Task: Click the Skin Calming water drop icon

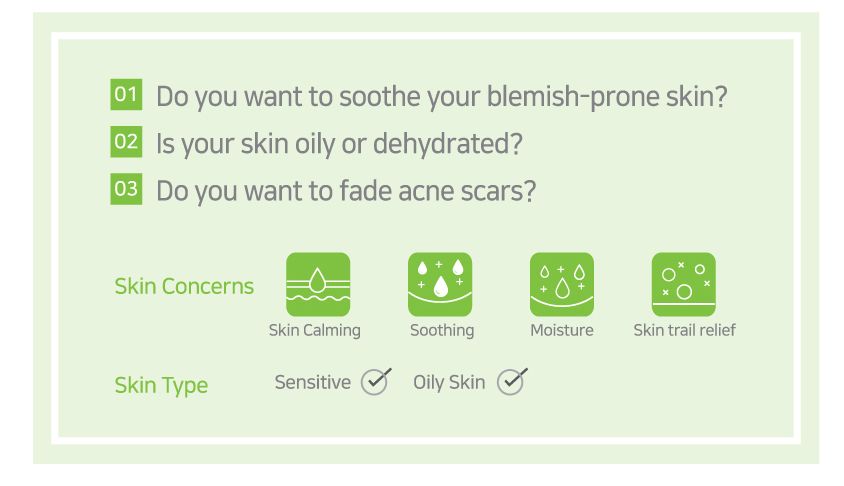Action: point(318,284)
